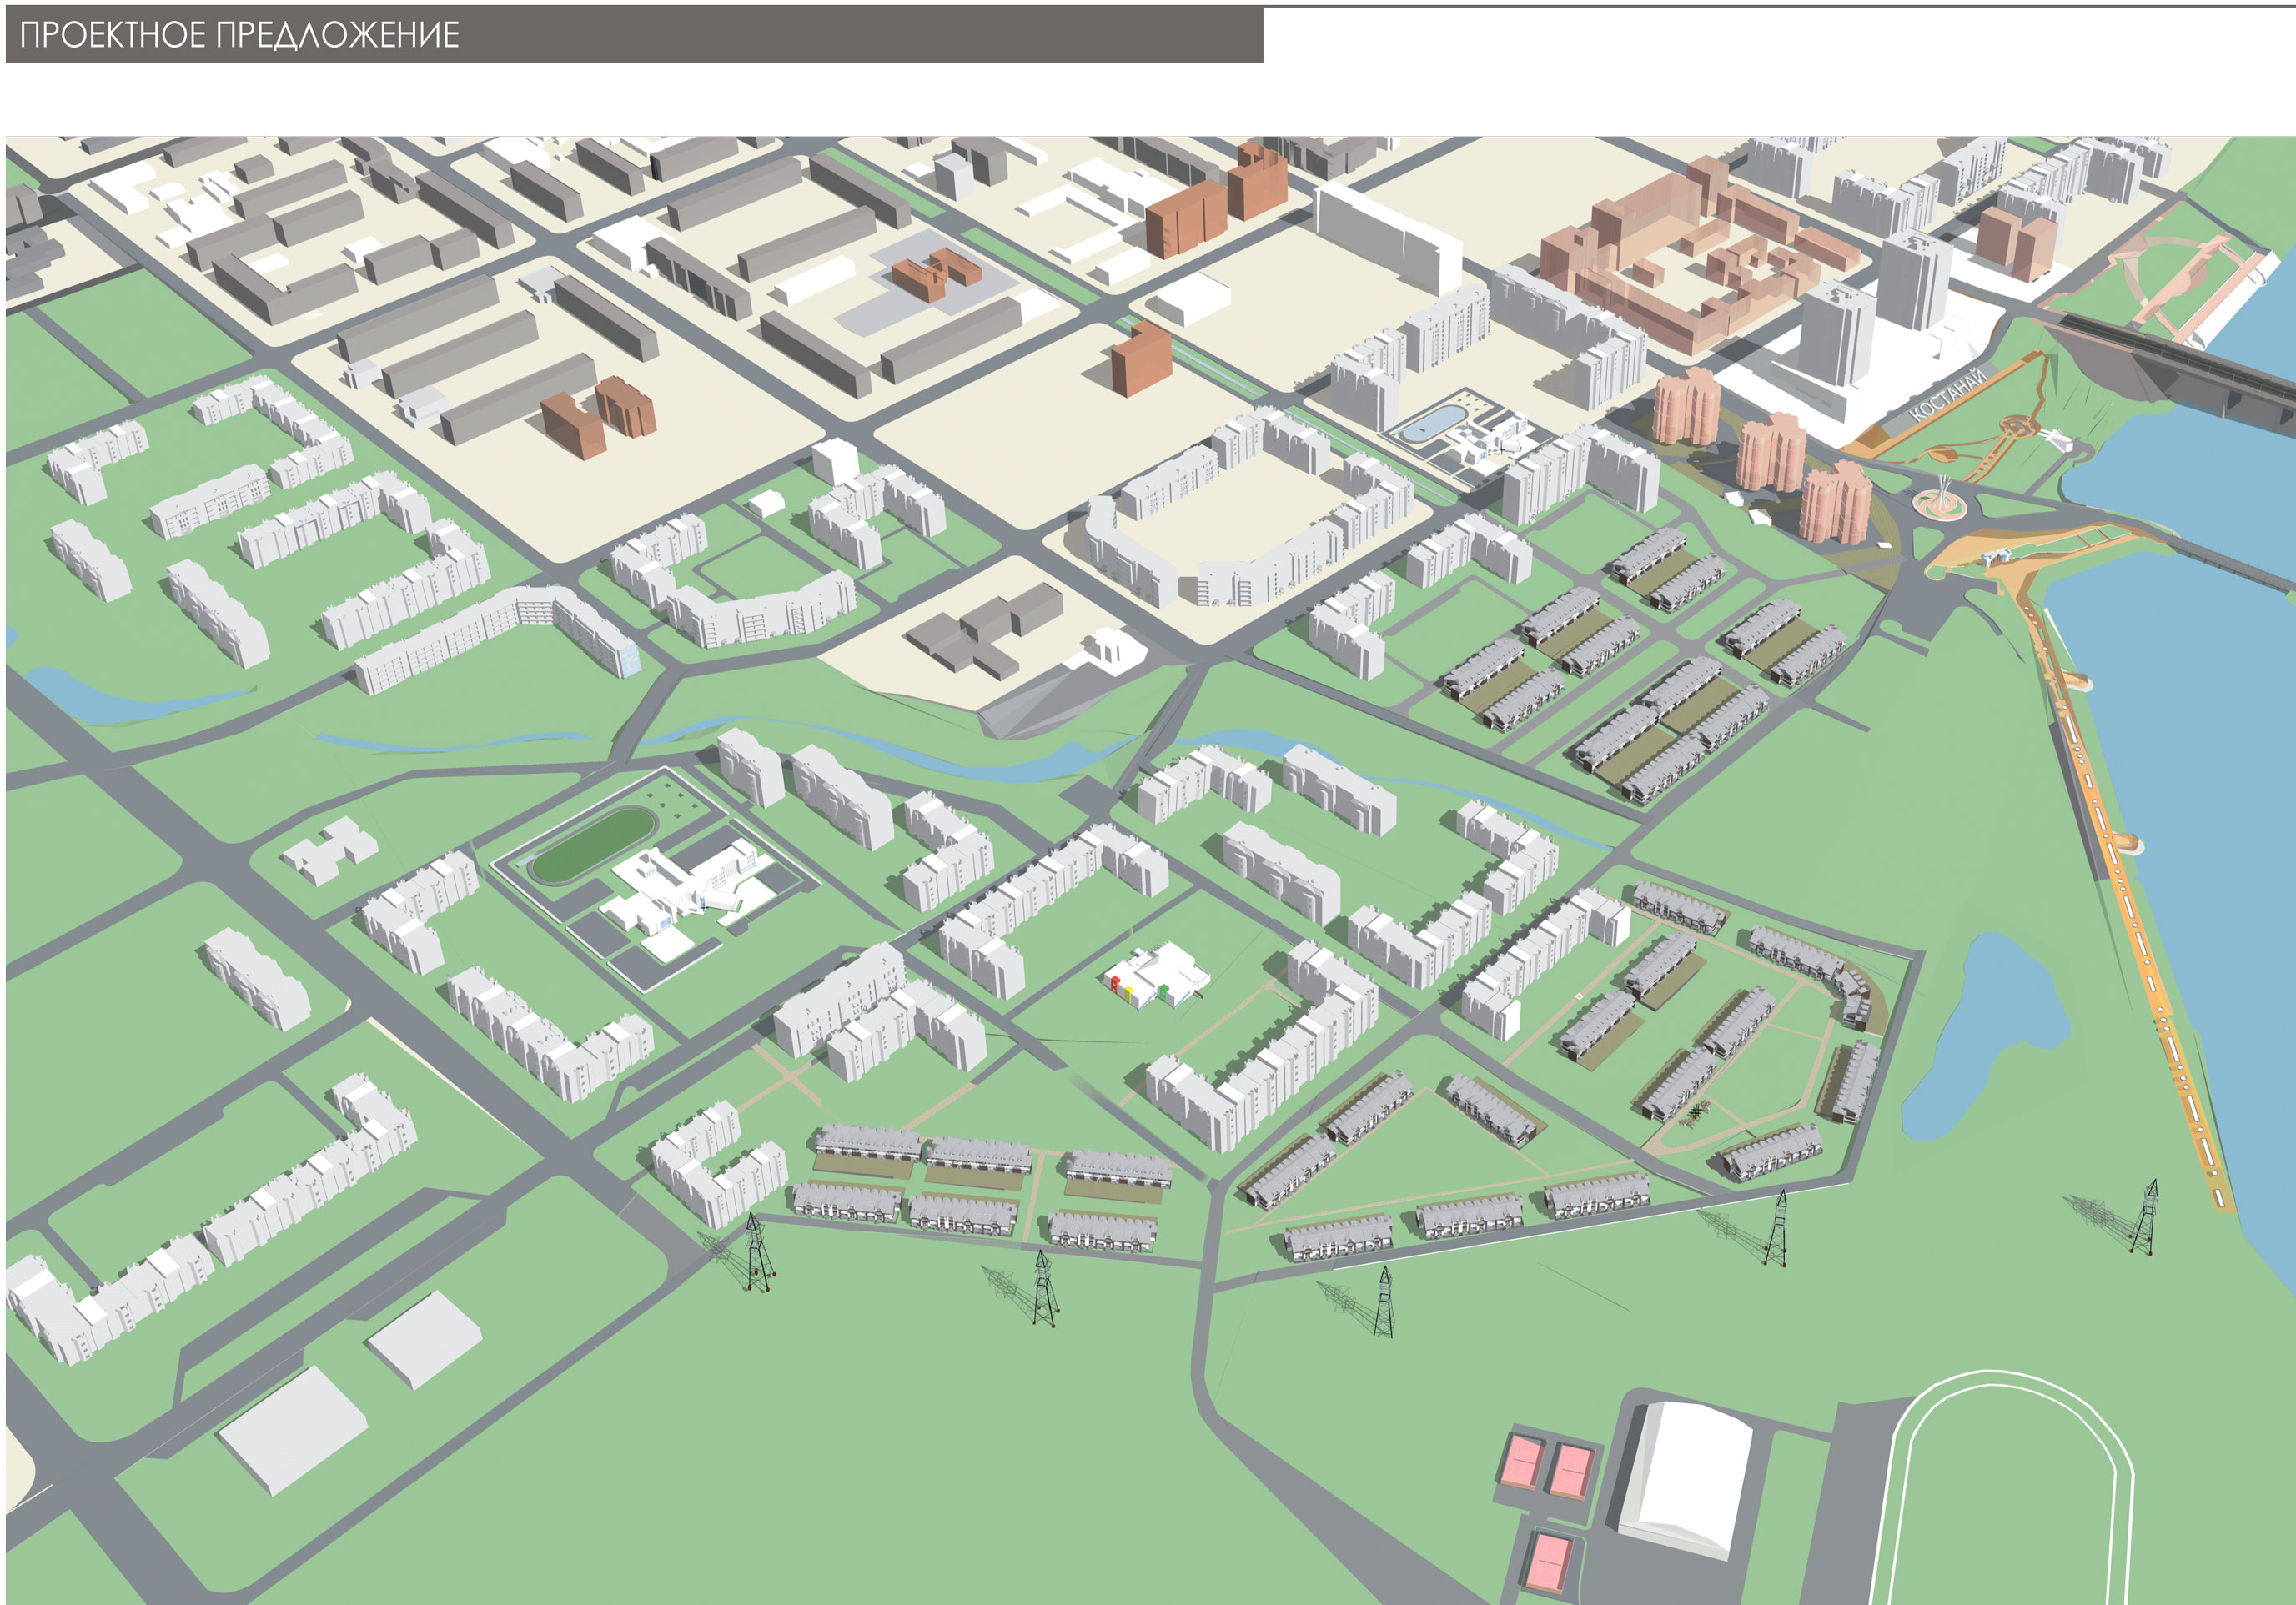This screenshot has height=1605, width=2296.
Task: Select the green oval school stadium field
Action: point(593,846)
